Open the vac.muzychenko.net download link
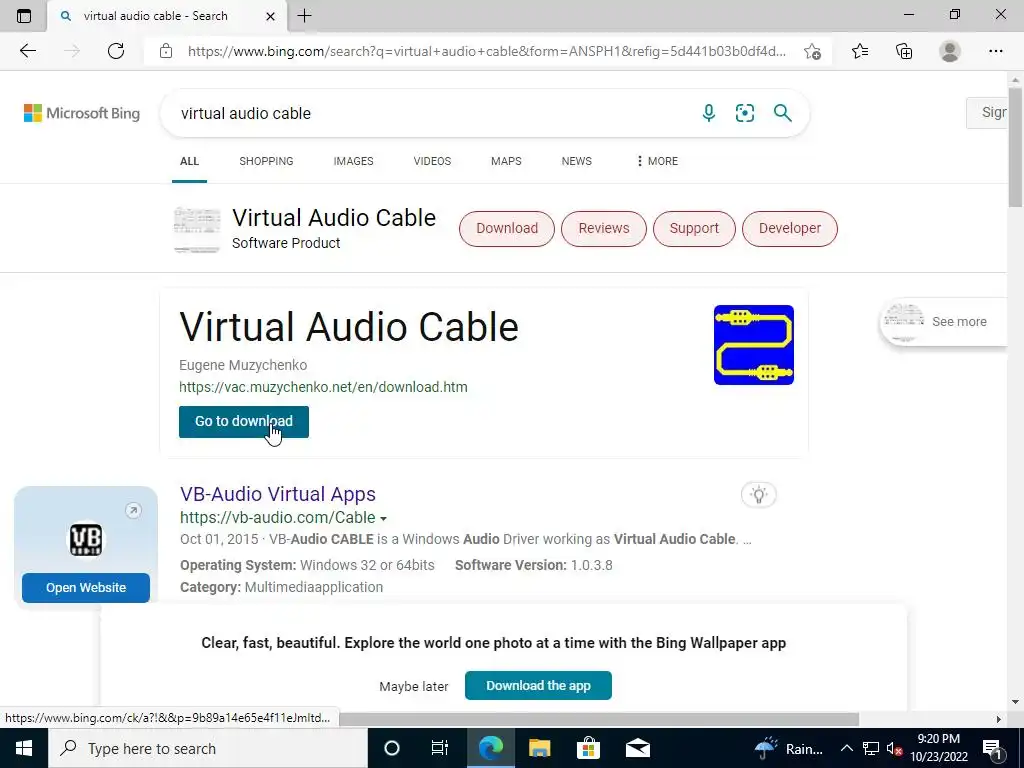The image size is (1024, 768). pos(323,387)
